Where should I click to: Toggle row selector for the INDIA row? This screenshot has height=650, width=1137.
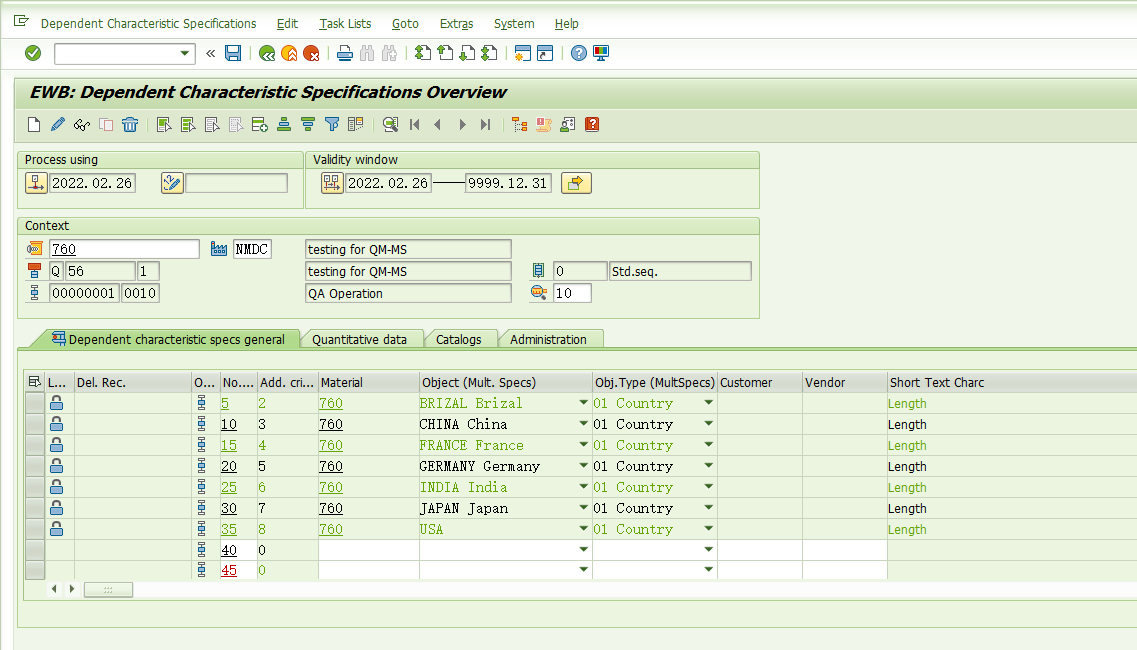point(35,488)
